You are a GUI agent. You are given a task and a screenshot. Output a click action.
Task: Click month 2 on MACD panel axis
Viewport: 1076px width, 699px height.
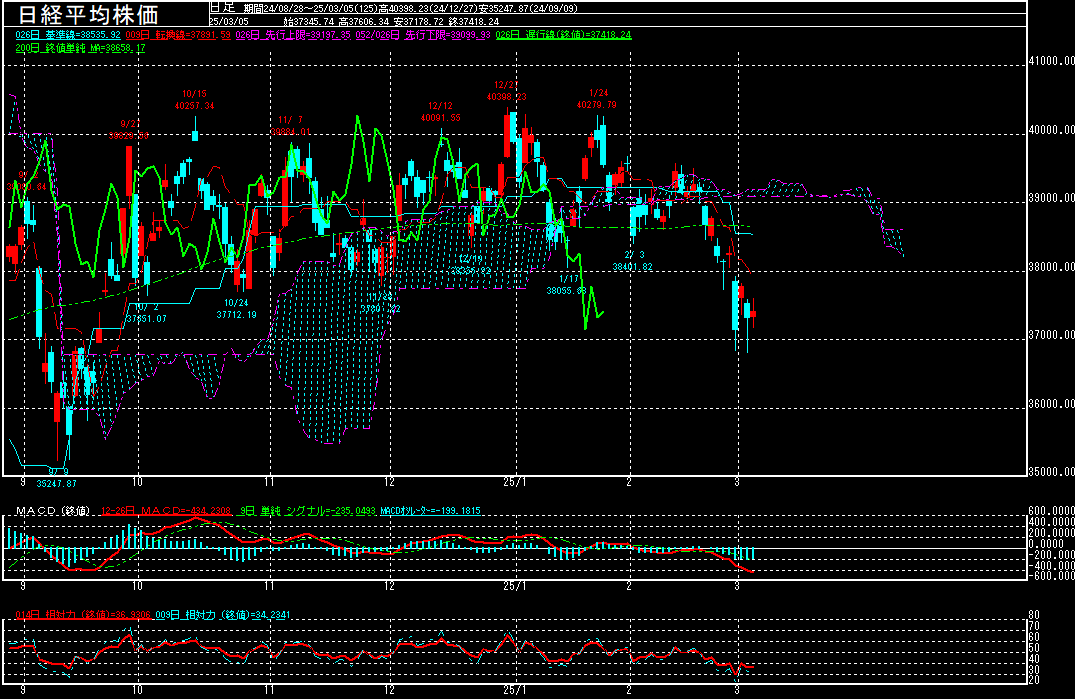coord(629,585)
